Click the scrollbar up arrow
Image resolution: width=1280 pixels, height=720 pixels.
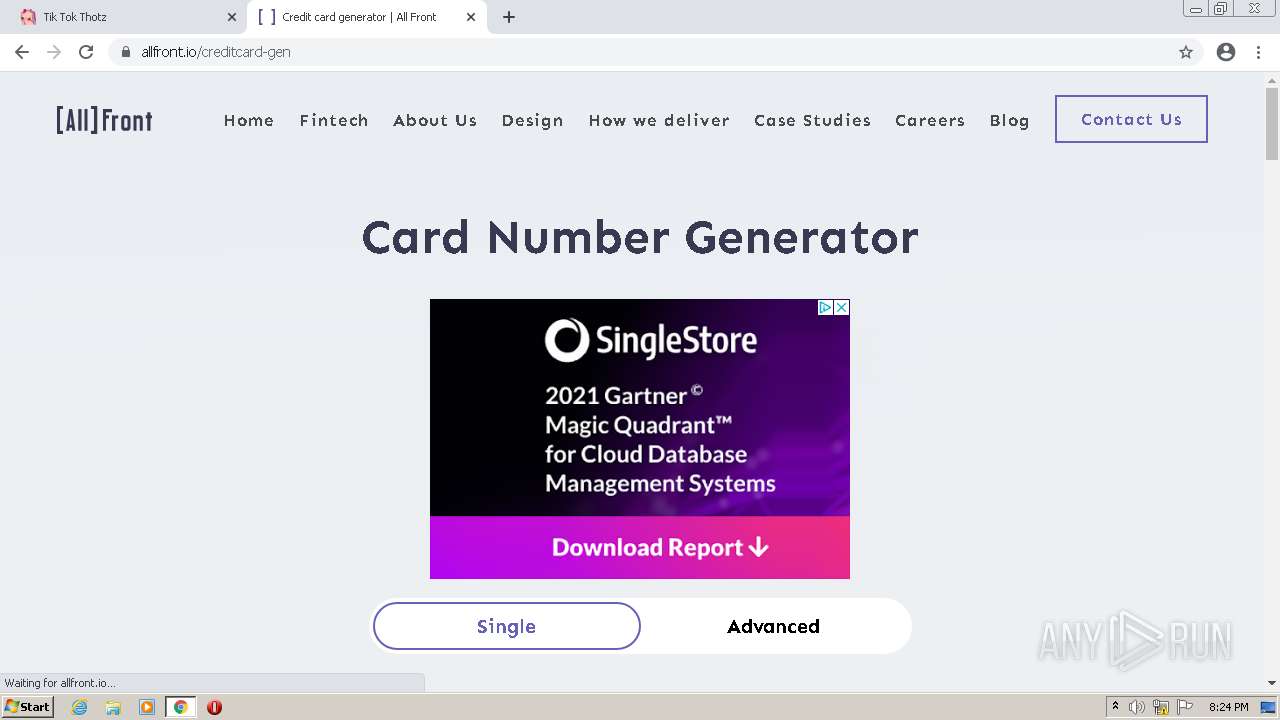(x=1272, y=79)
